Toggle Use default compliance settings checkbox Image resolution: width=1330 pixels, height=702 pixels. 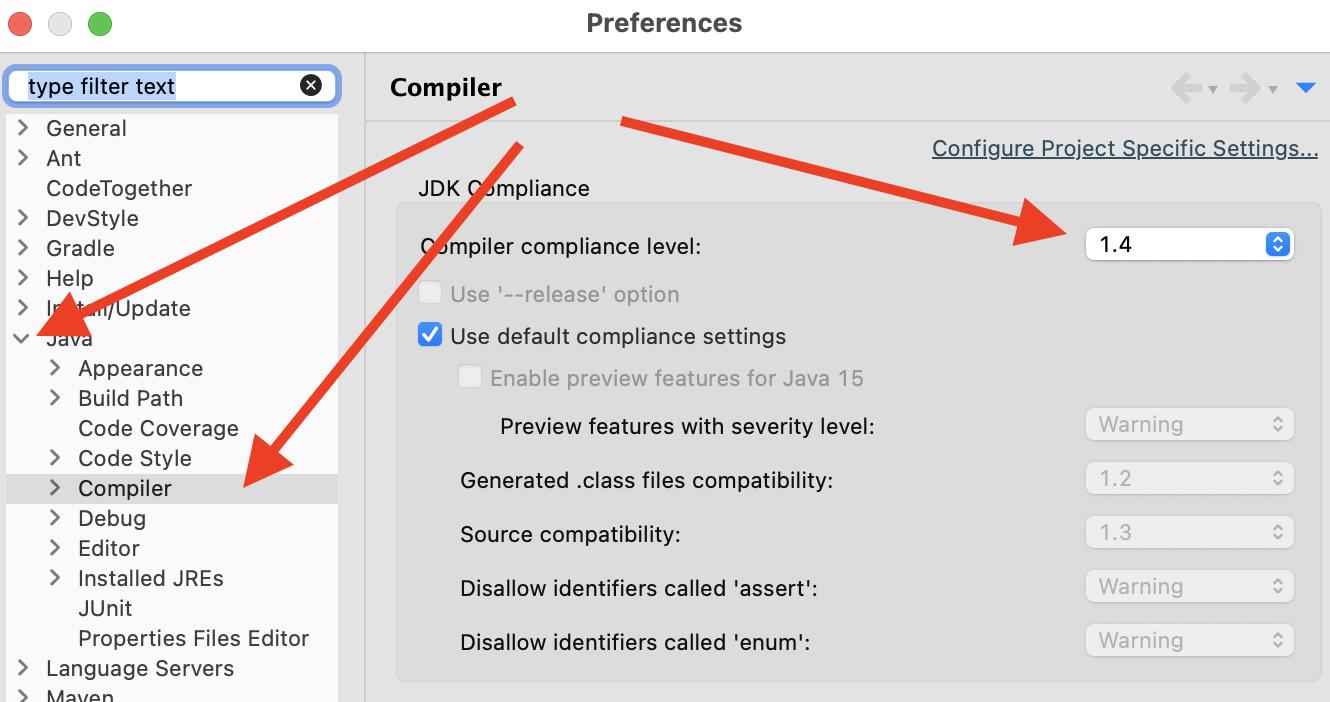click(x=430, y=336)
